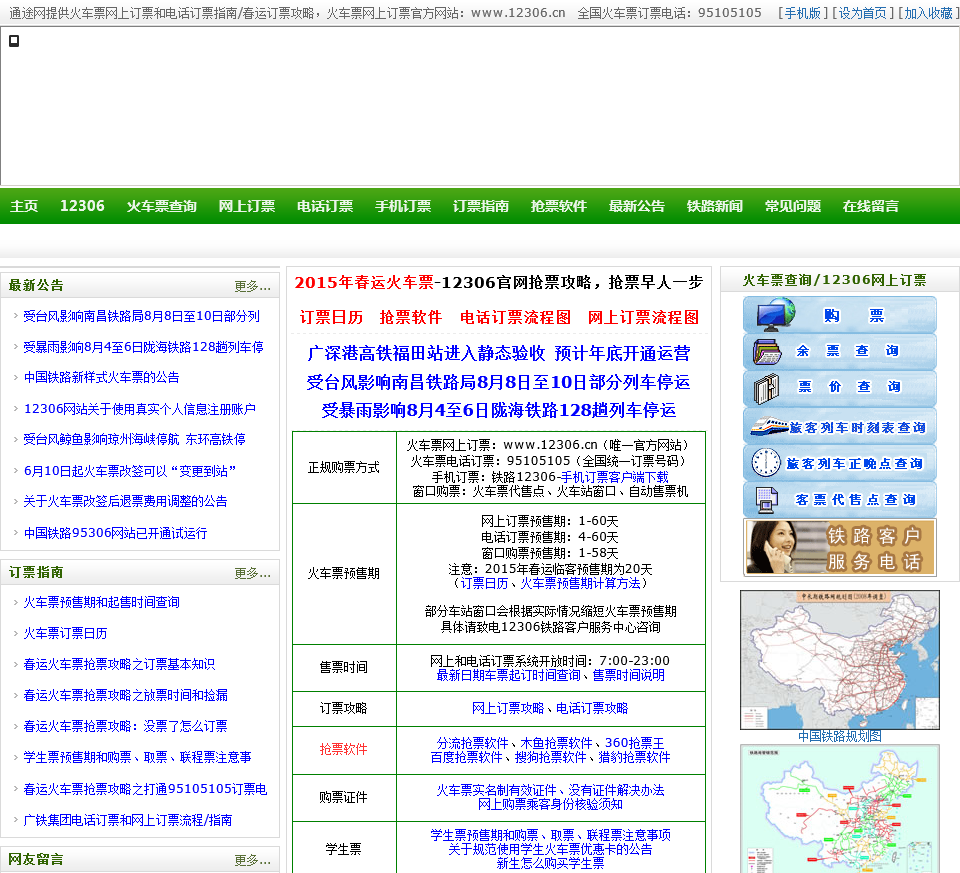Open 客票代售点查询 ticket outlet icon button
Viewport: 960px width, 873px height.
[x=839, y=499]
